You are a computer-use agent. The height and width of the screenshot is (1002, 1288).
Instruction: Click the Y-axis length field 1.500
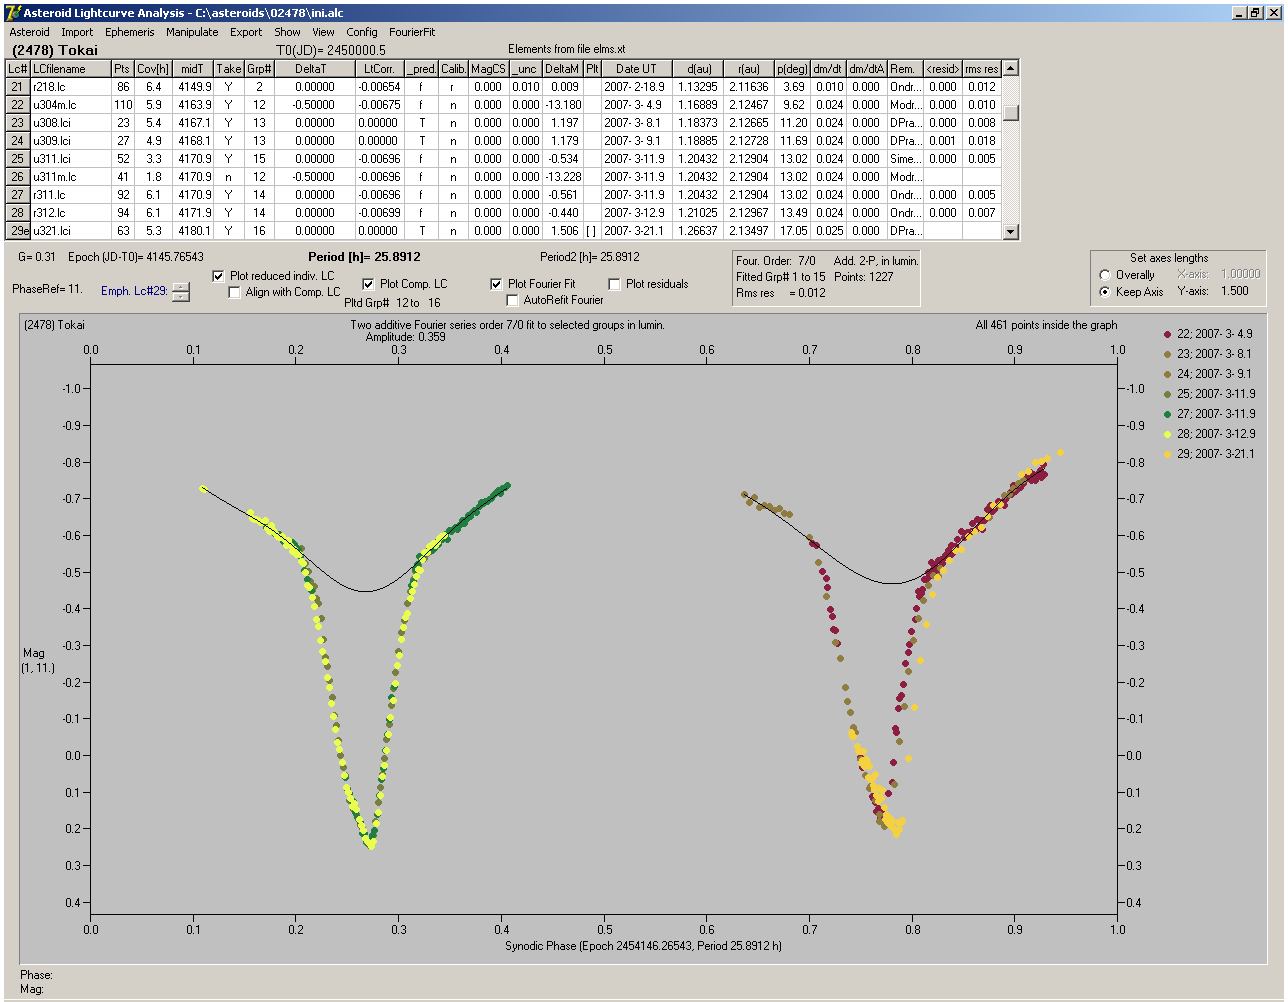1235,291
